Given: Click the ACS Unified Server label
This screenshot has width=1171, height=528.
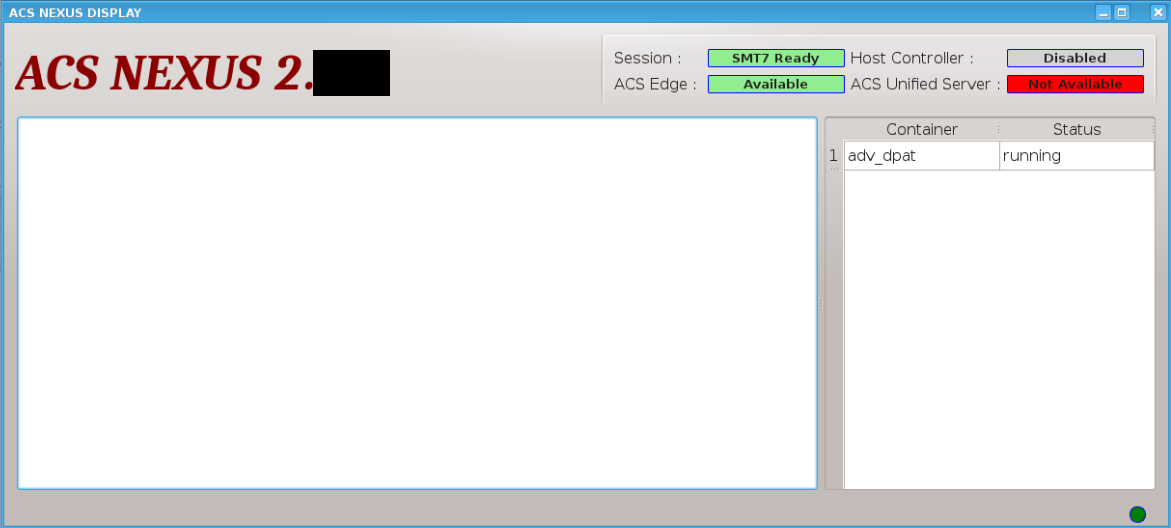Looking at the screenshot, I should [925, 84].
